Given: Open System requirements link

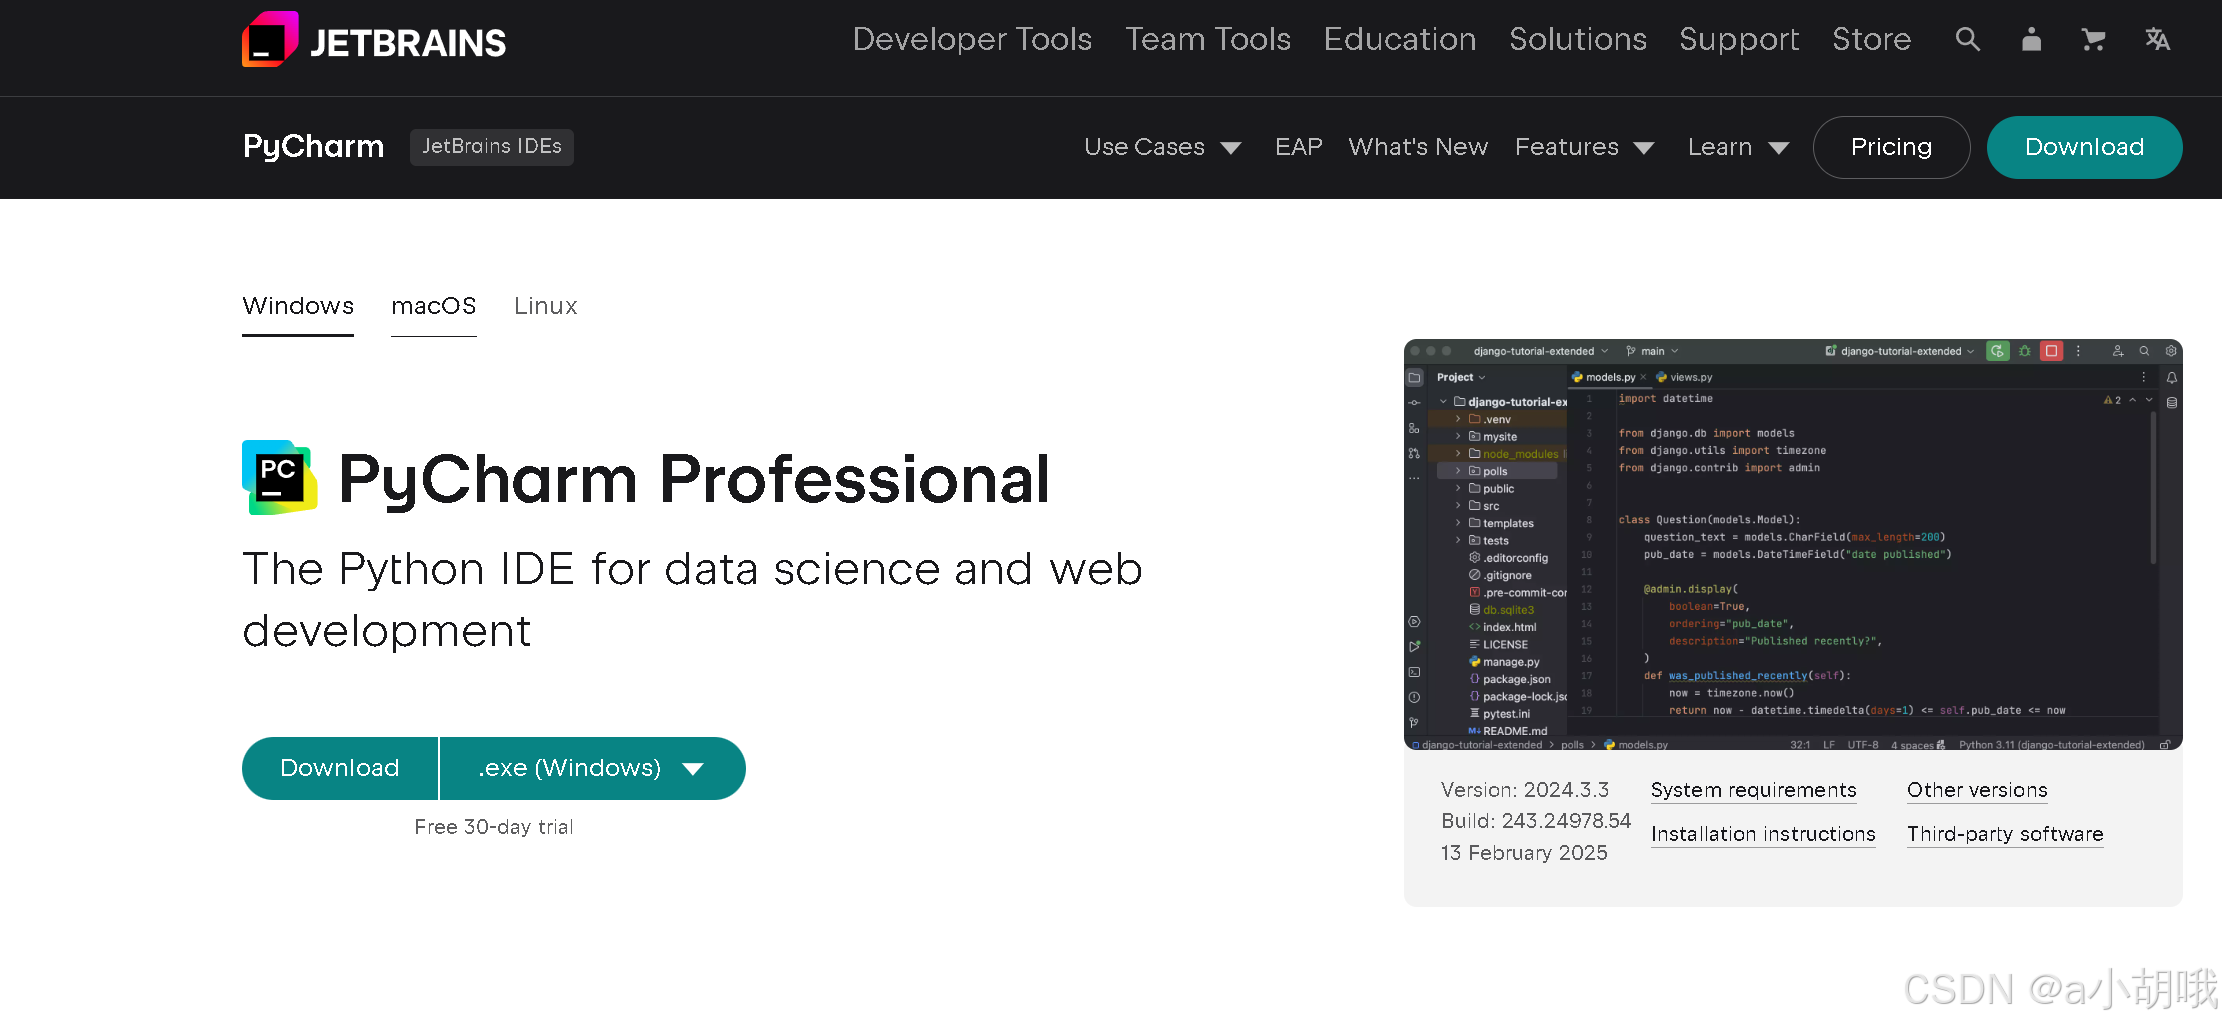Looking at the screenshot, I should pos(1753,790).
